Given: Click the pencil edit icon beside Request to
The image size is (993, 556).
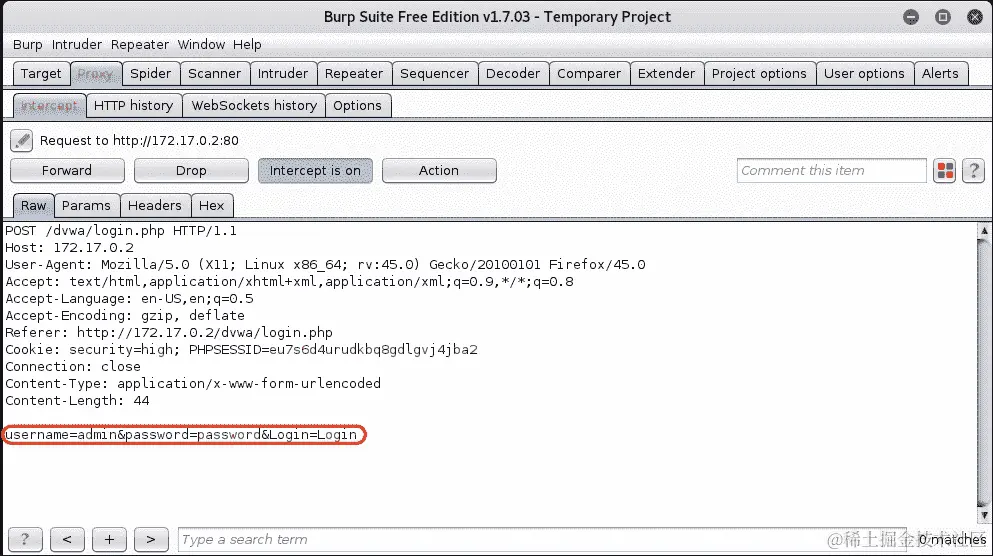Looking at the screenshot, I should point(22,141).
